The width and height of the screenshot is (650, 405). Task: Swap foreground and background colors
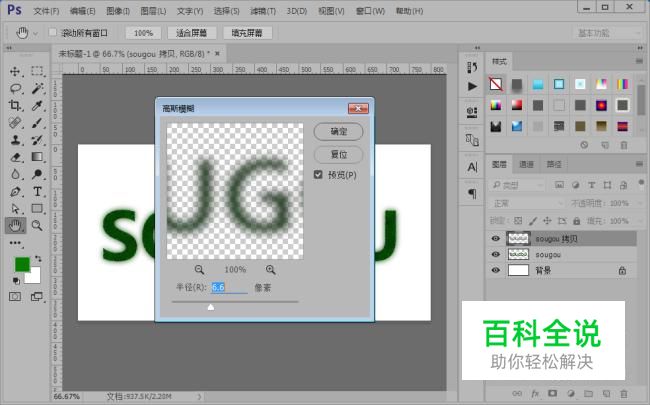point(38,259)
